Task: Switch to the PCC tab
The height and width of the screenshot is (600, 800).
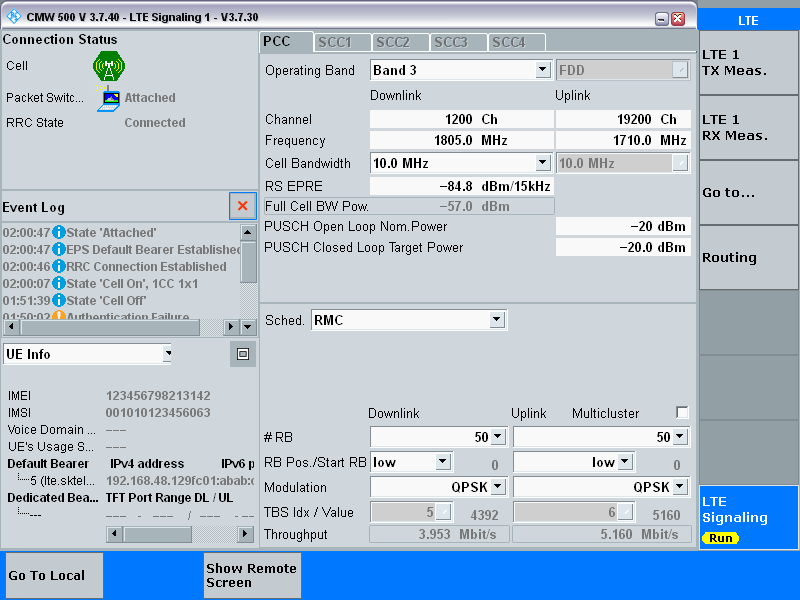Action: 286,42
